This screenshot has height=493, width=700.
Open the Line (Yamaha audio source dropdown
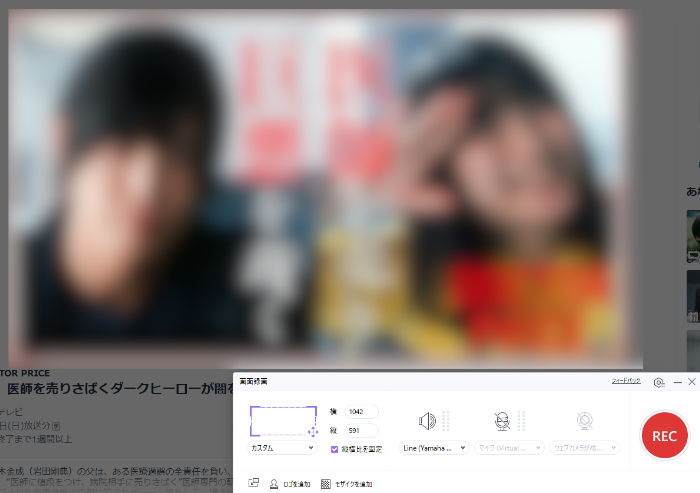(434, 448)
